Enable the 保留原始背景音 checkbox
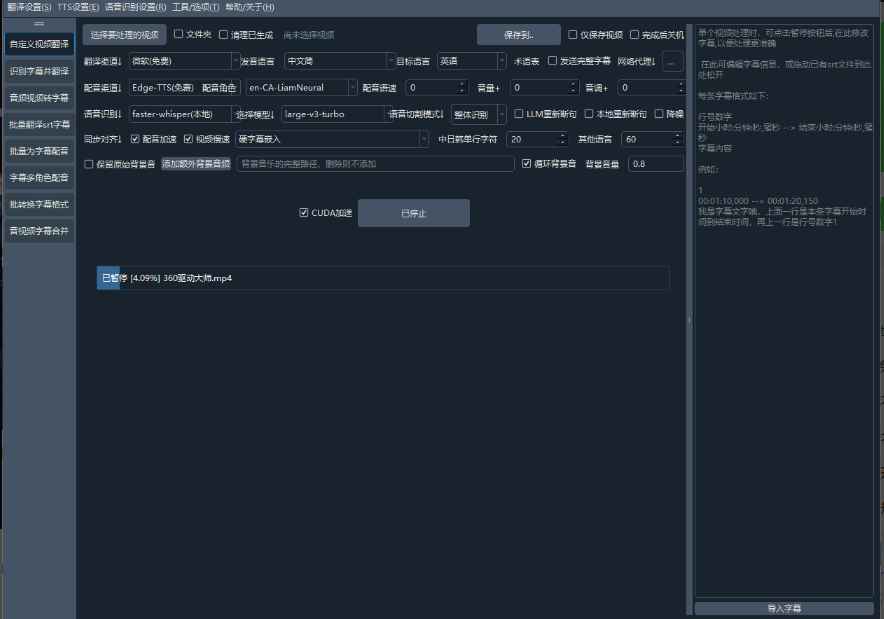 pos(90,164)
